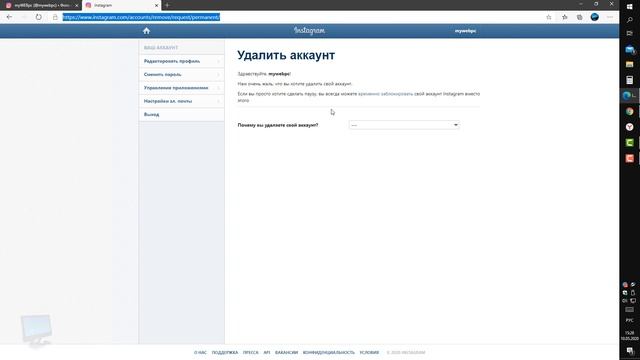Open Task View in taskbar

[x=630, y=33]
